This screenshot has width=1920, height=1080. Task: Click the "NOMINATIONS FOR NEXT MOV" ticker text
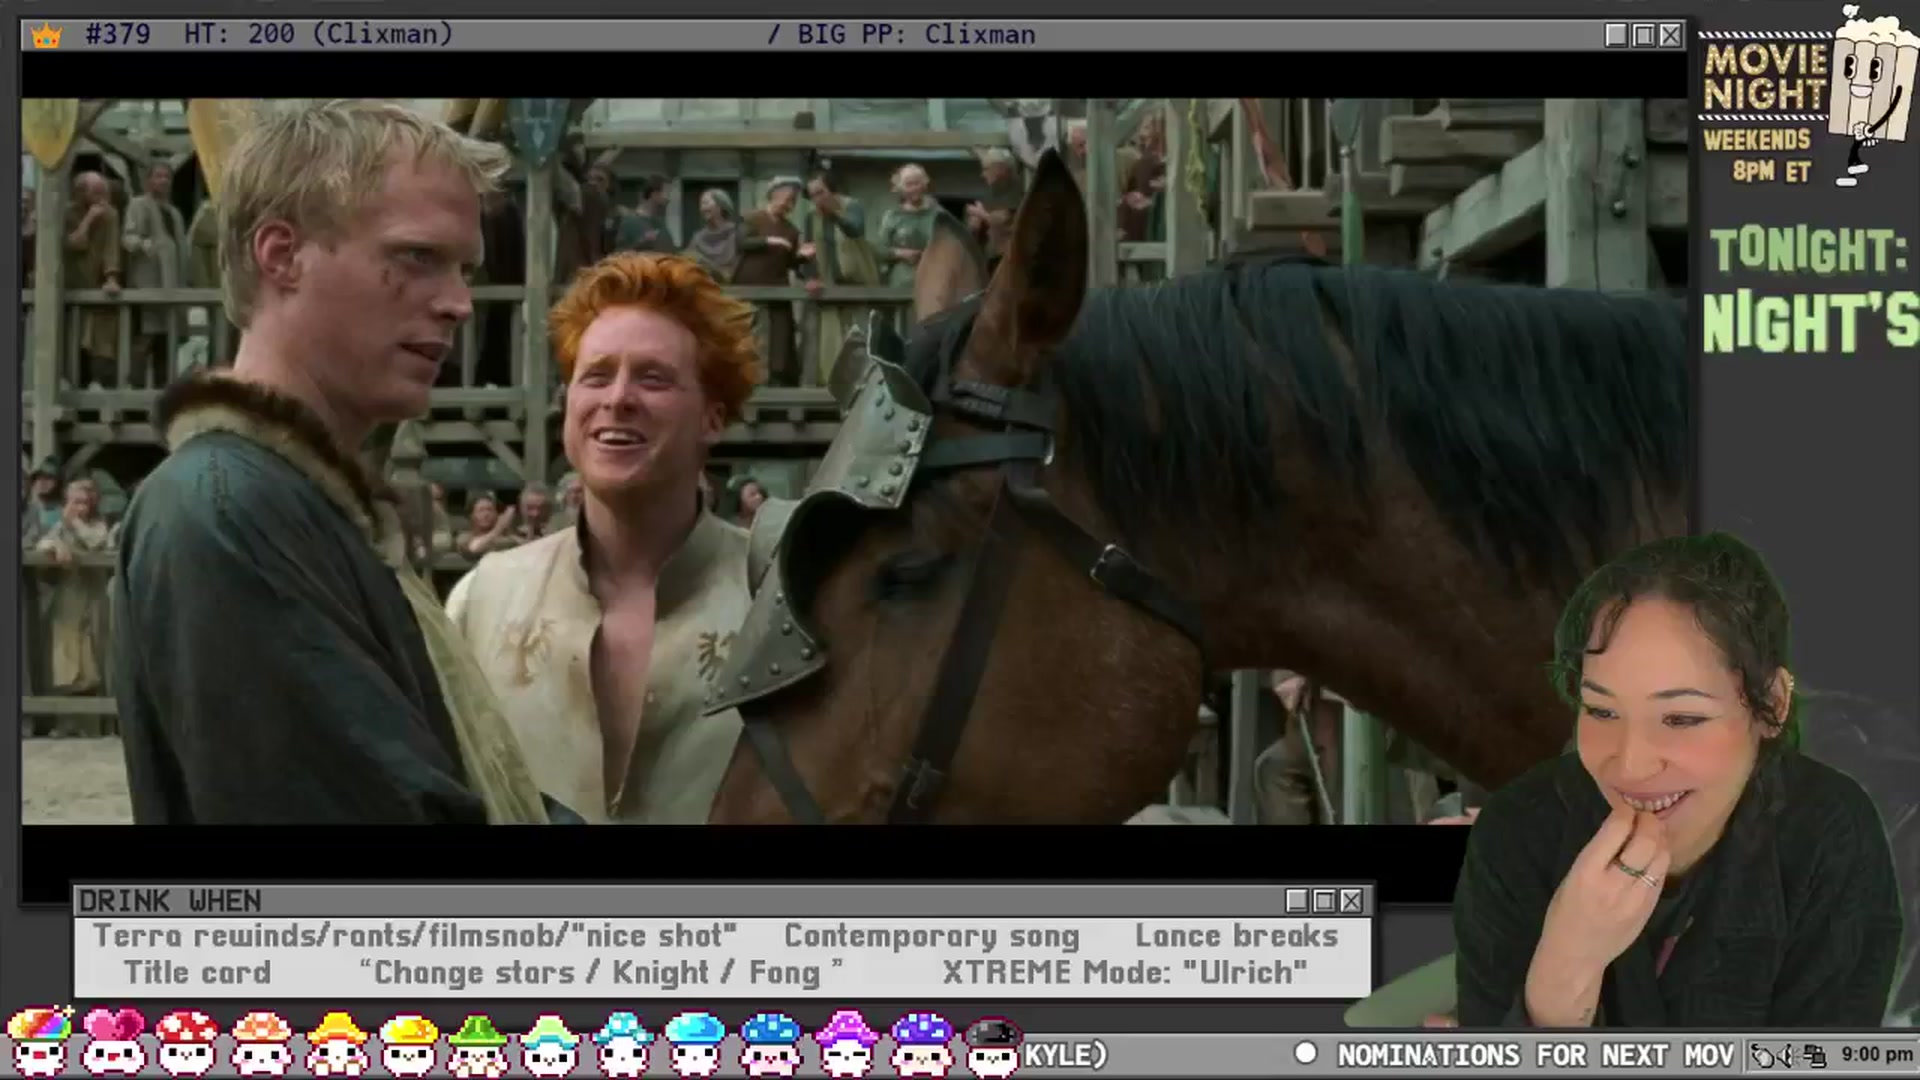(1535, 1055)
